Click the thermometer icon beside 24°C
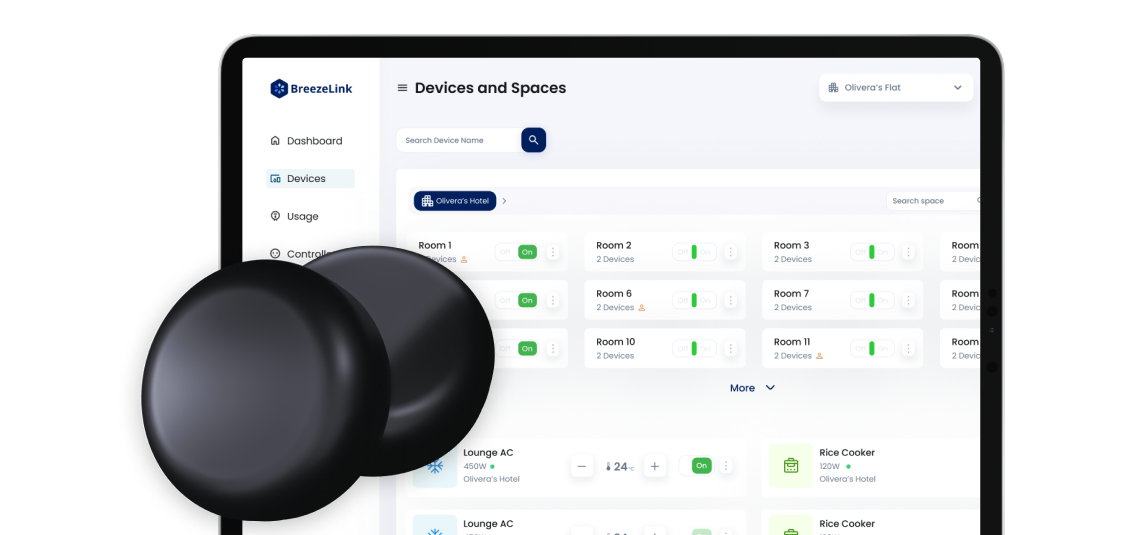Screen dimensions: 1139x535 click(x=609, y=467)
